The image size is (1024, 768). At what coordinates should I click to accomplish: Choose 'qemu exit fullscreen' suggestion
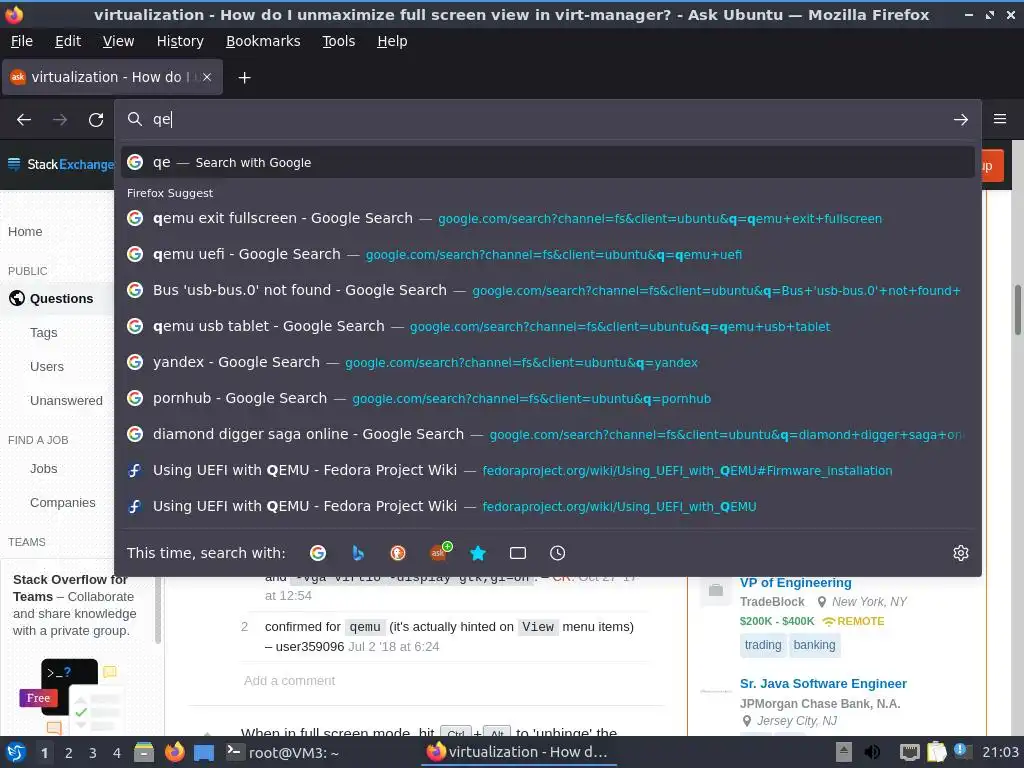coord(547,218)
